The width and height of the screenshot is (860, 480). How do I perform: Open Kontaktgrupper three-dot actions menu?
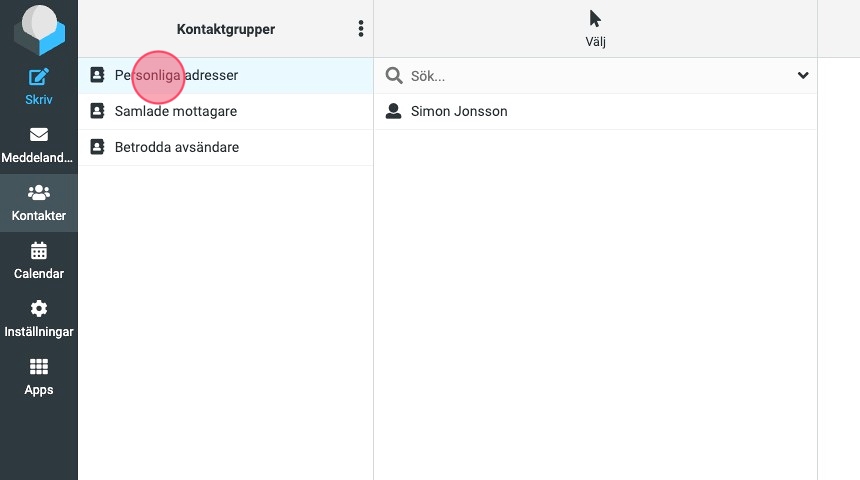point(361,29)
